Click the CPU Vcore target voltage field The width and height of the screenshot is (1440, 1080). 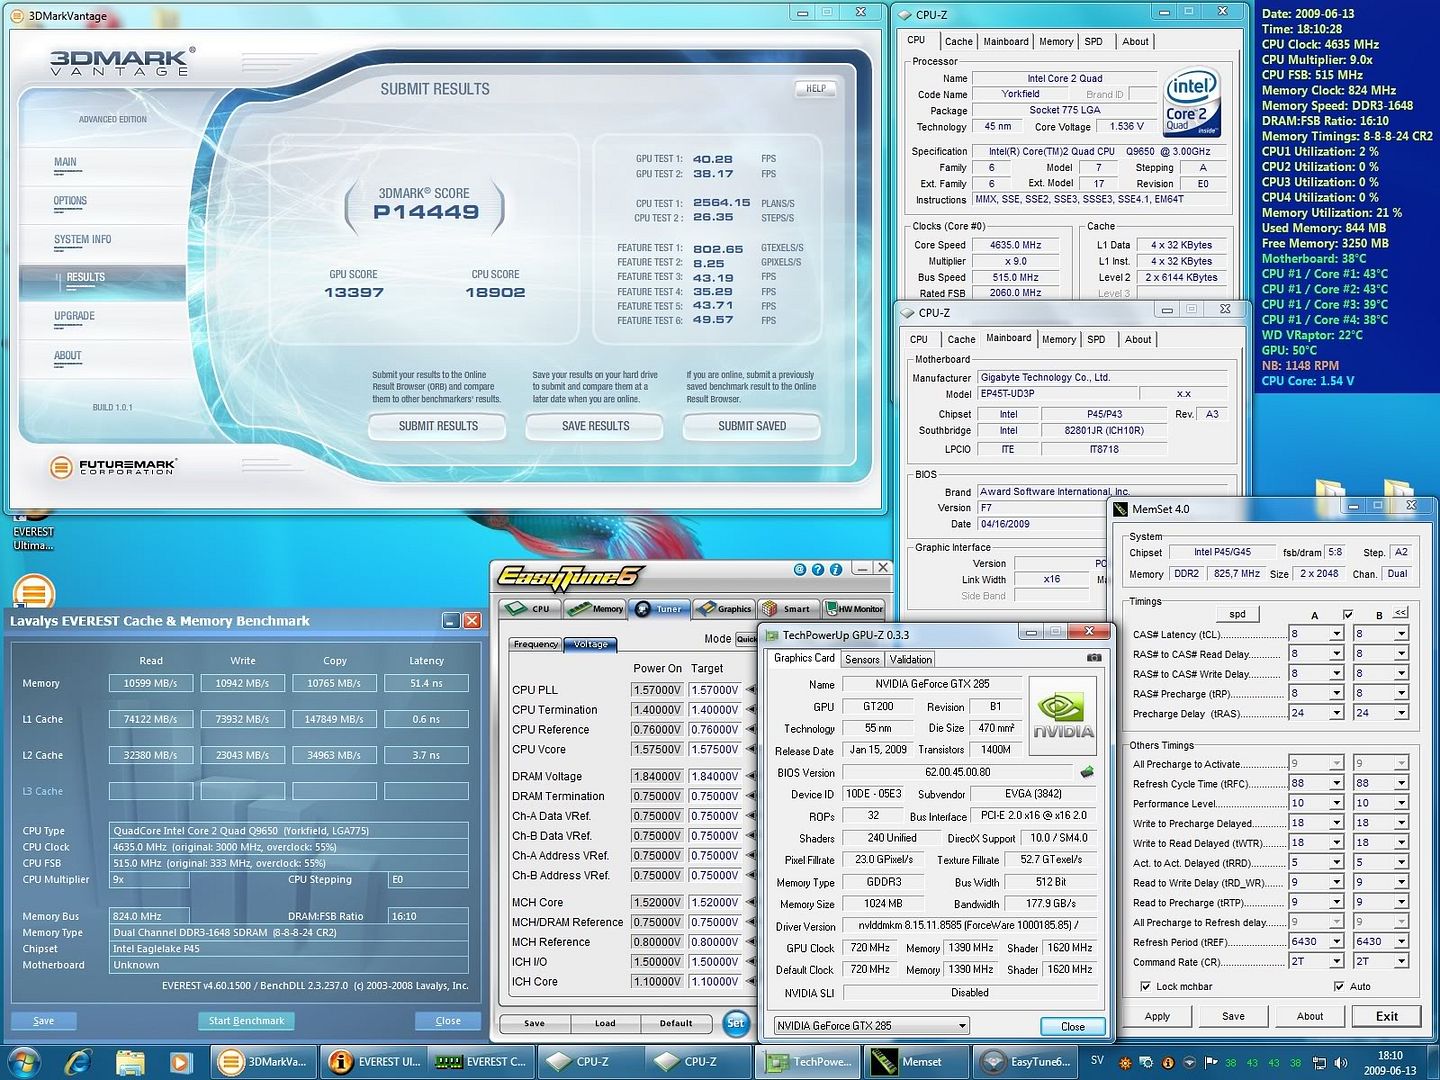[x=714, y=749]
